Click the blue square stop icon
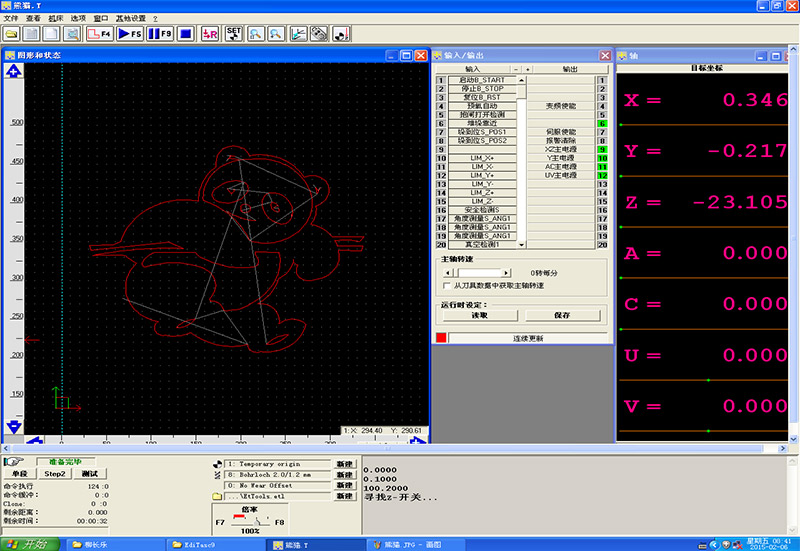 tap(186, 34)
